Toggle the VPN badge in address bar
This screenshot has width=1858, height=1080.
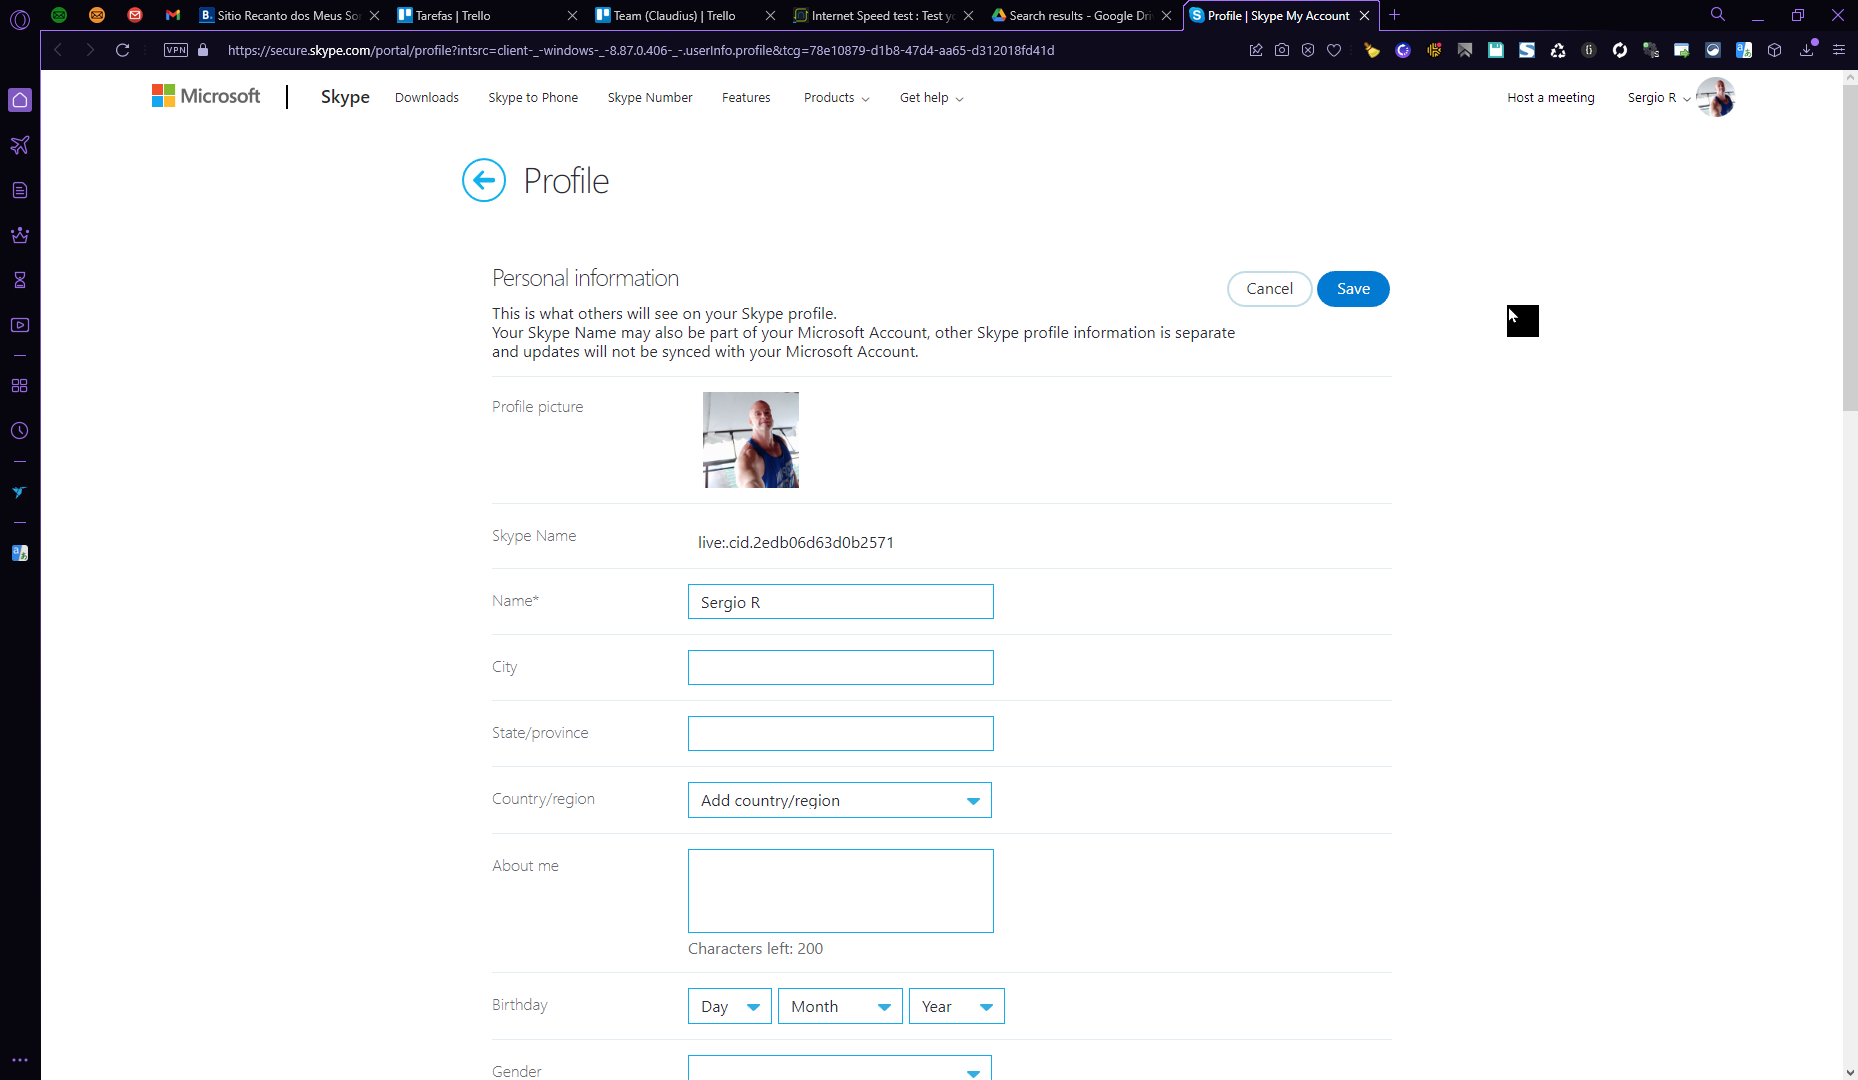176,50
